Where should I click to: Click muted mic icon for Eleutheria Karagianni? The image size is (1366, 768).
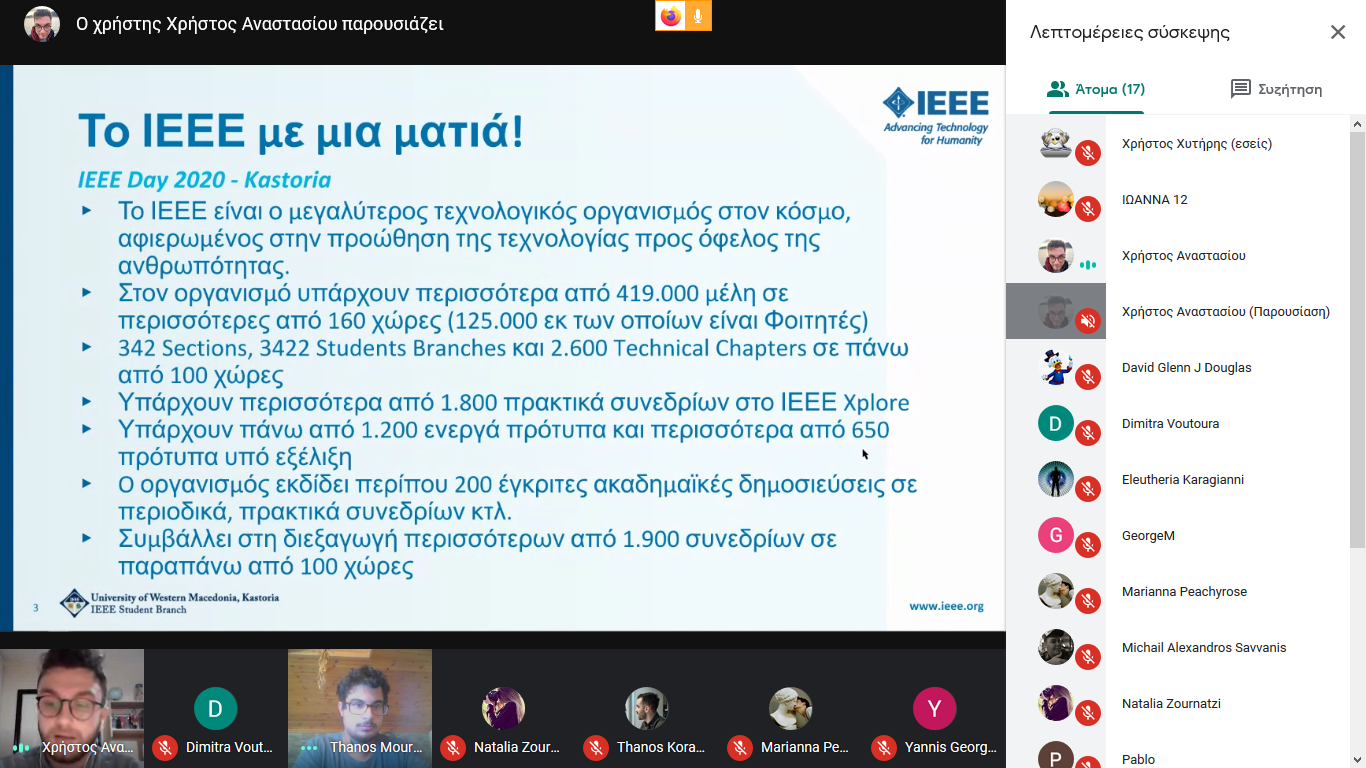[x=1088, y=489]
